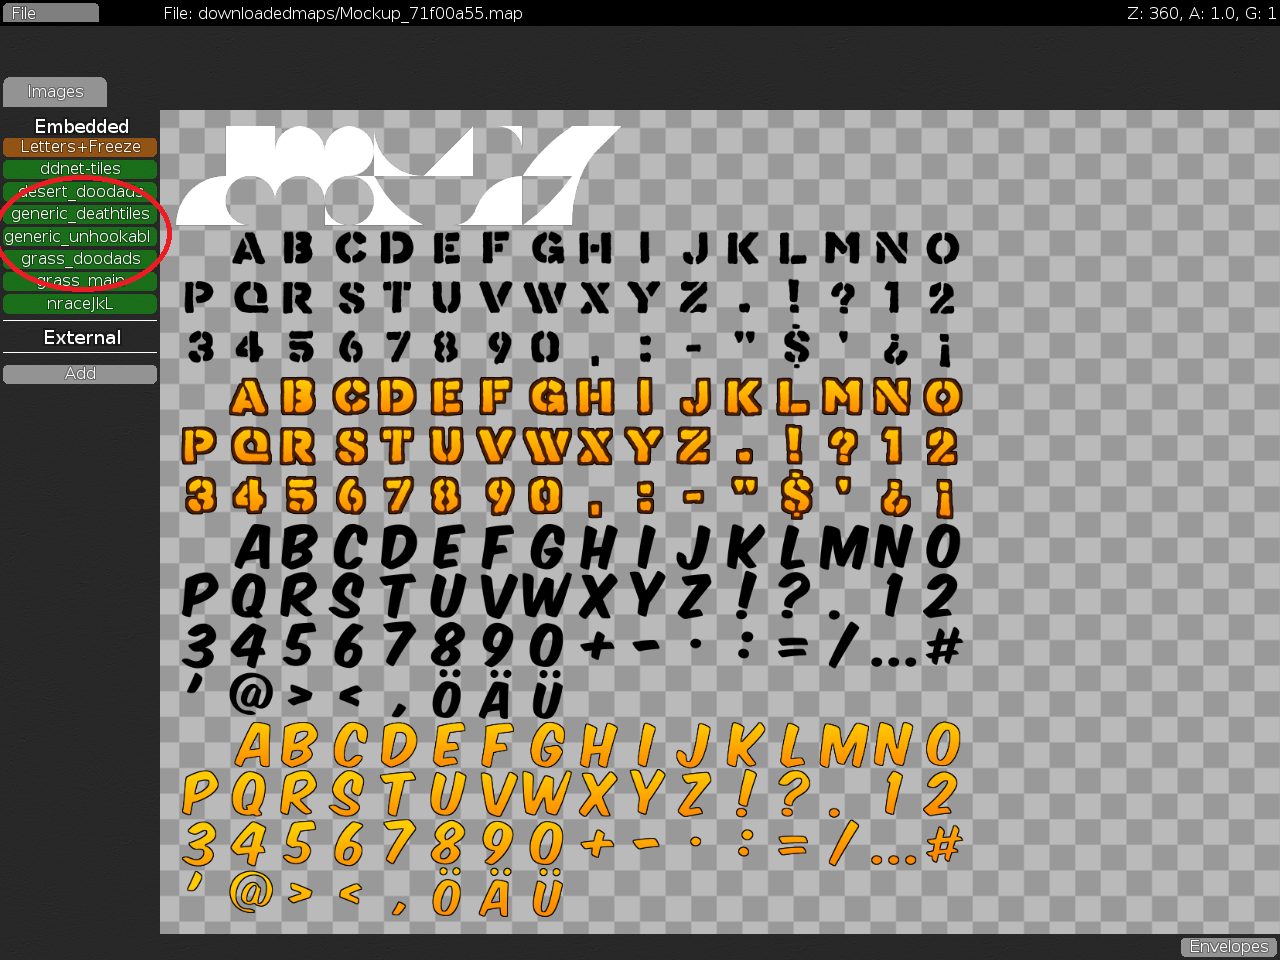
Task: Click the Images panel header button
Action: tap(54, 91)
